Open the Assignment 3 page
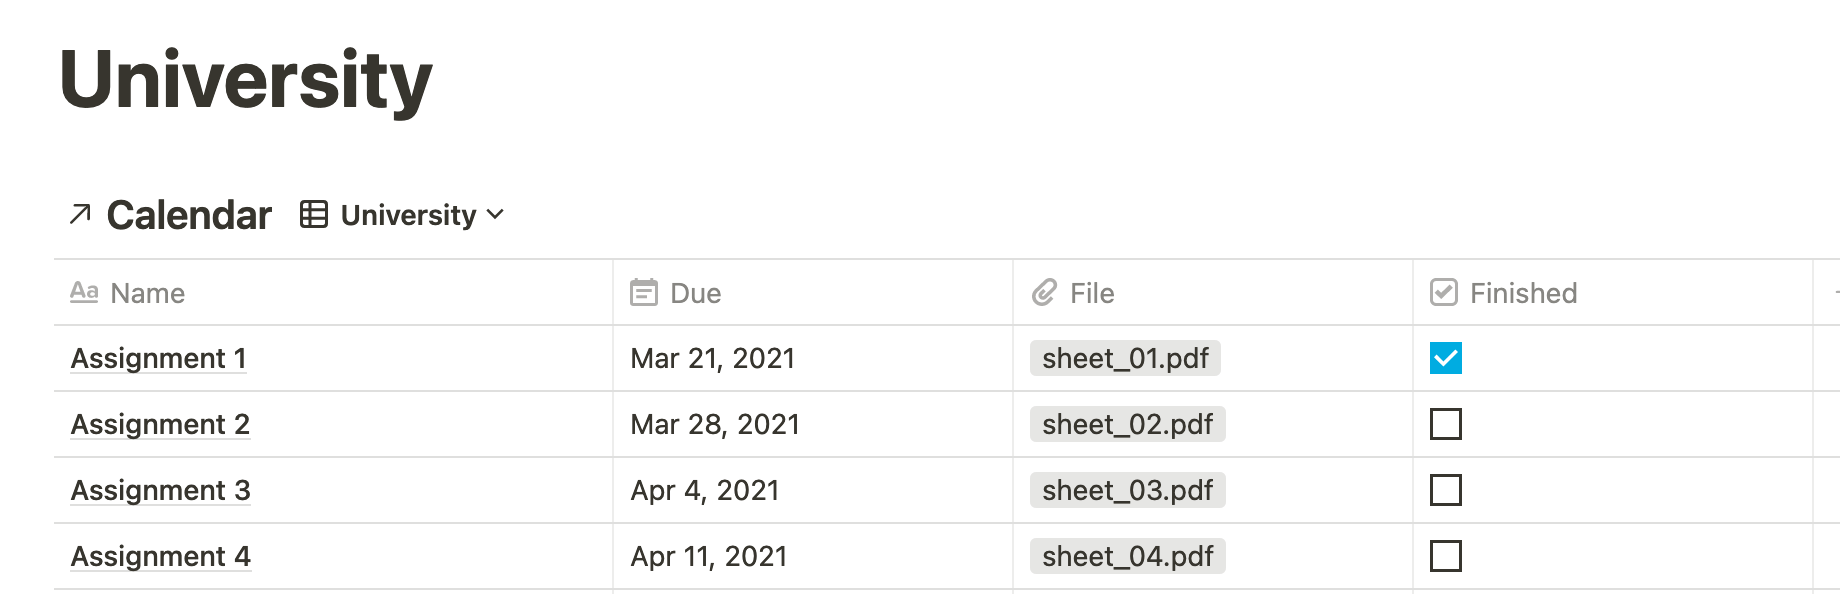Viewport: 1840px width, 594px height. [160, 490]
